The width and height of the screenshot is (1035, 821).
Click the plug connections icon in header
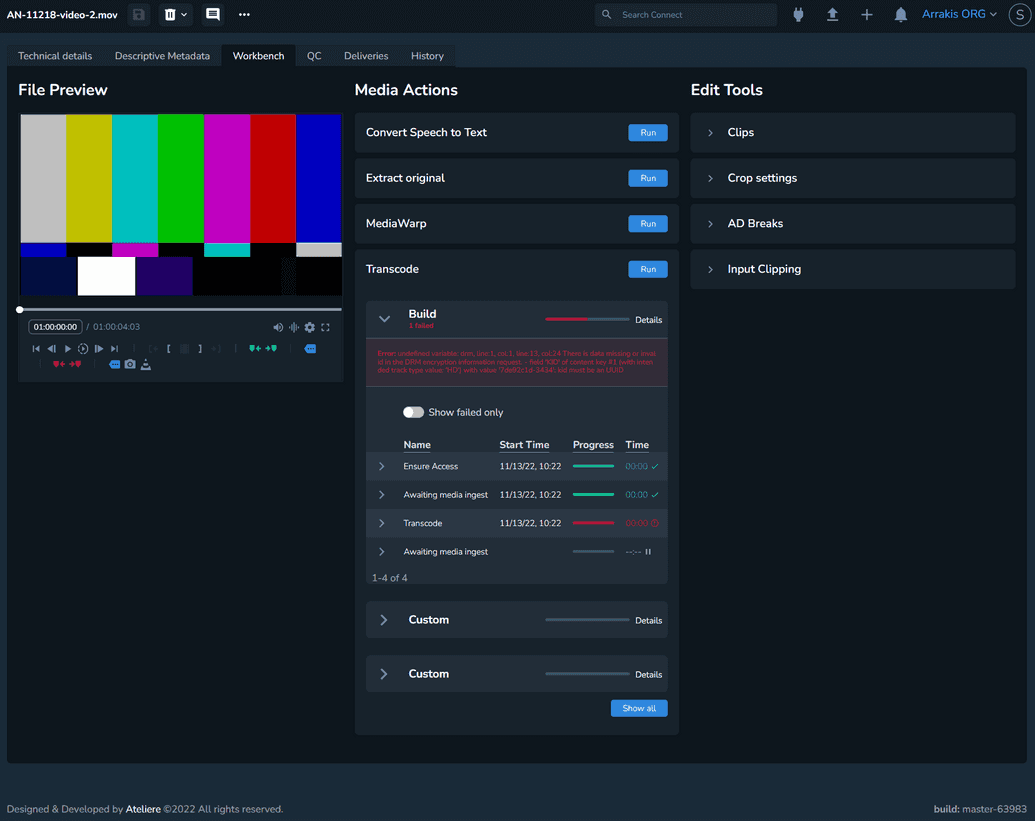(x=798, y=15)
